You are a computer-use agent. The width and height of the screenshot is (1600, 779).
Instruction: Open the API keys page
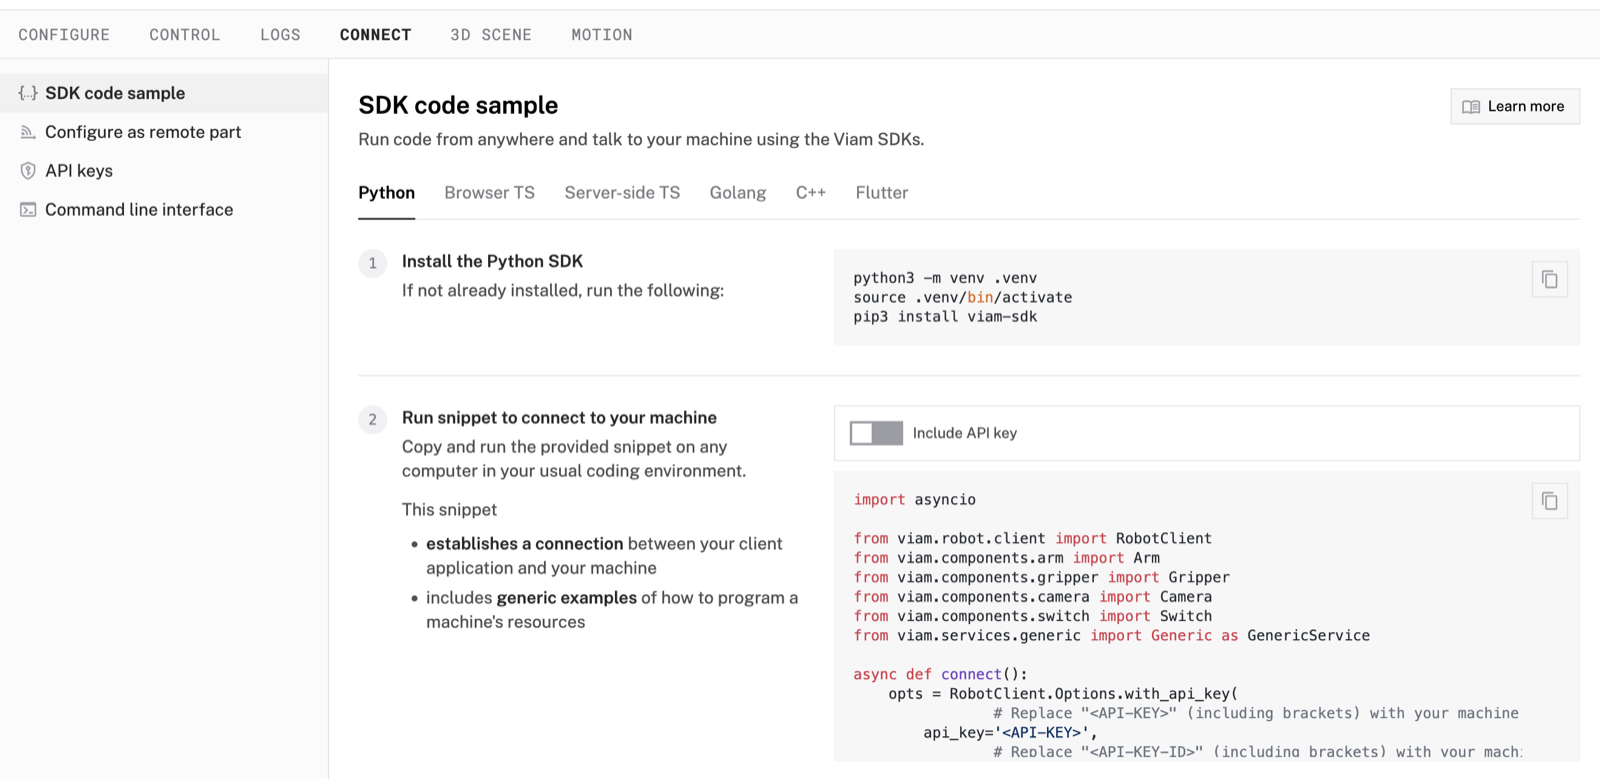point(164,171)
